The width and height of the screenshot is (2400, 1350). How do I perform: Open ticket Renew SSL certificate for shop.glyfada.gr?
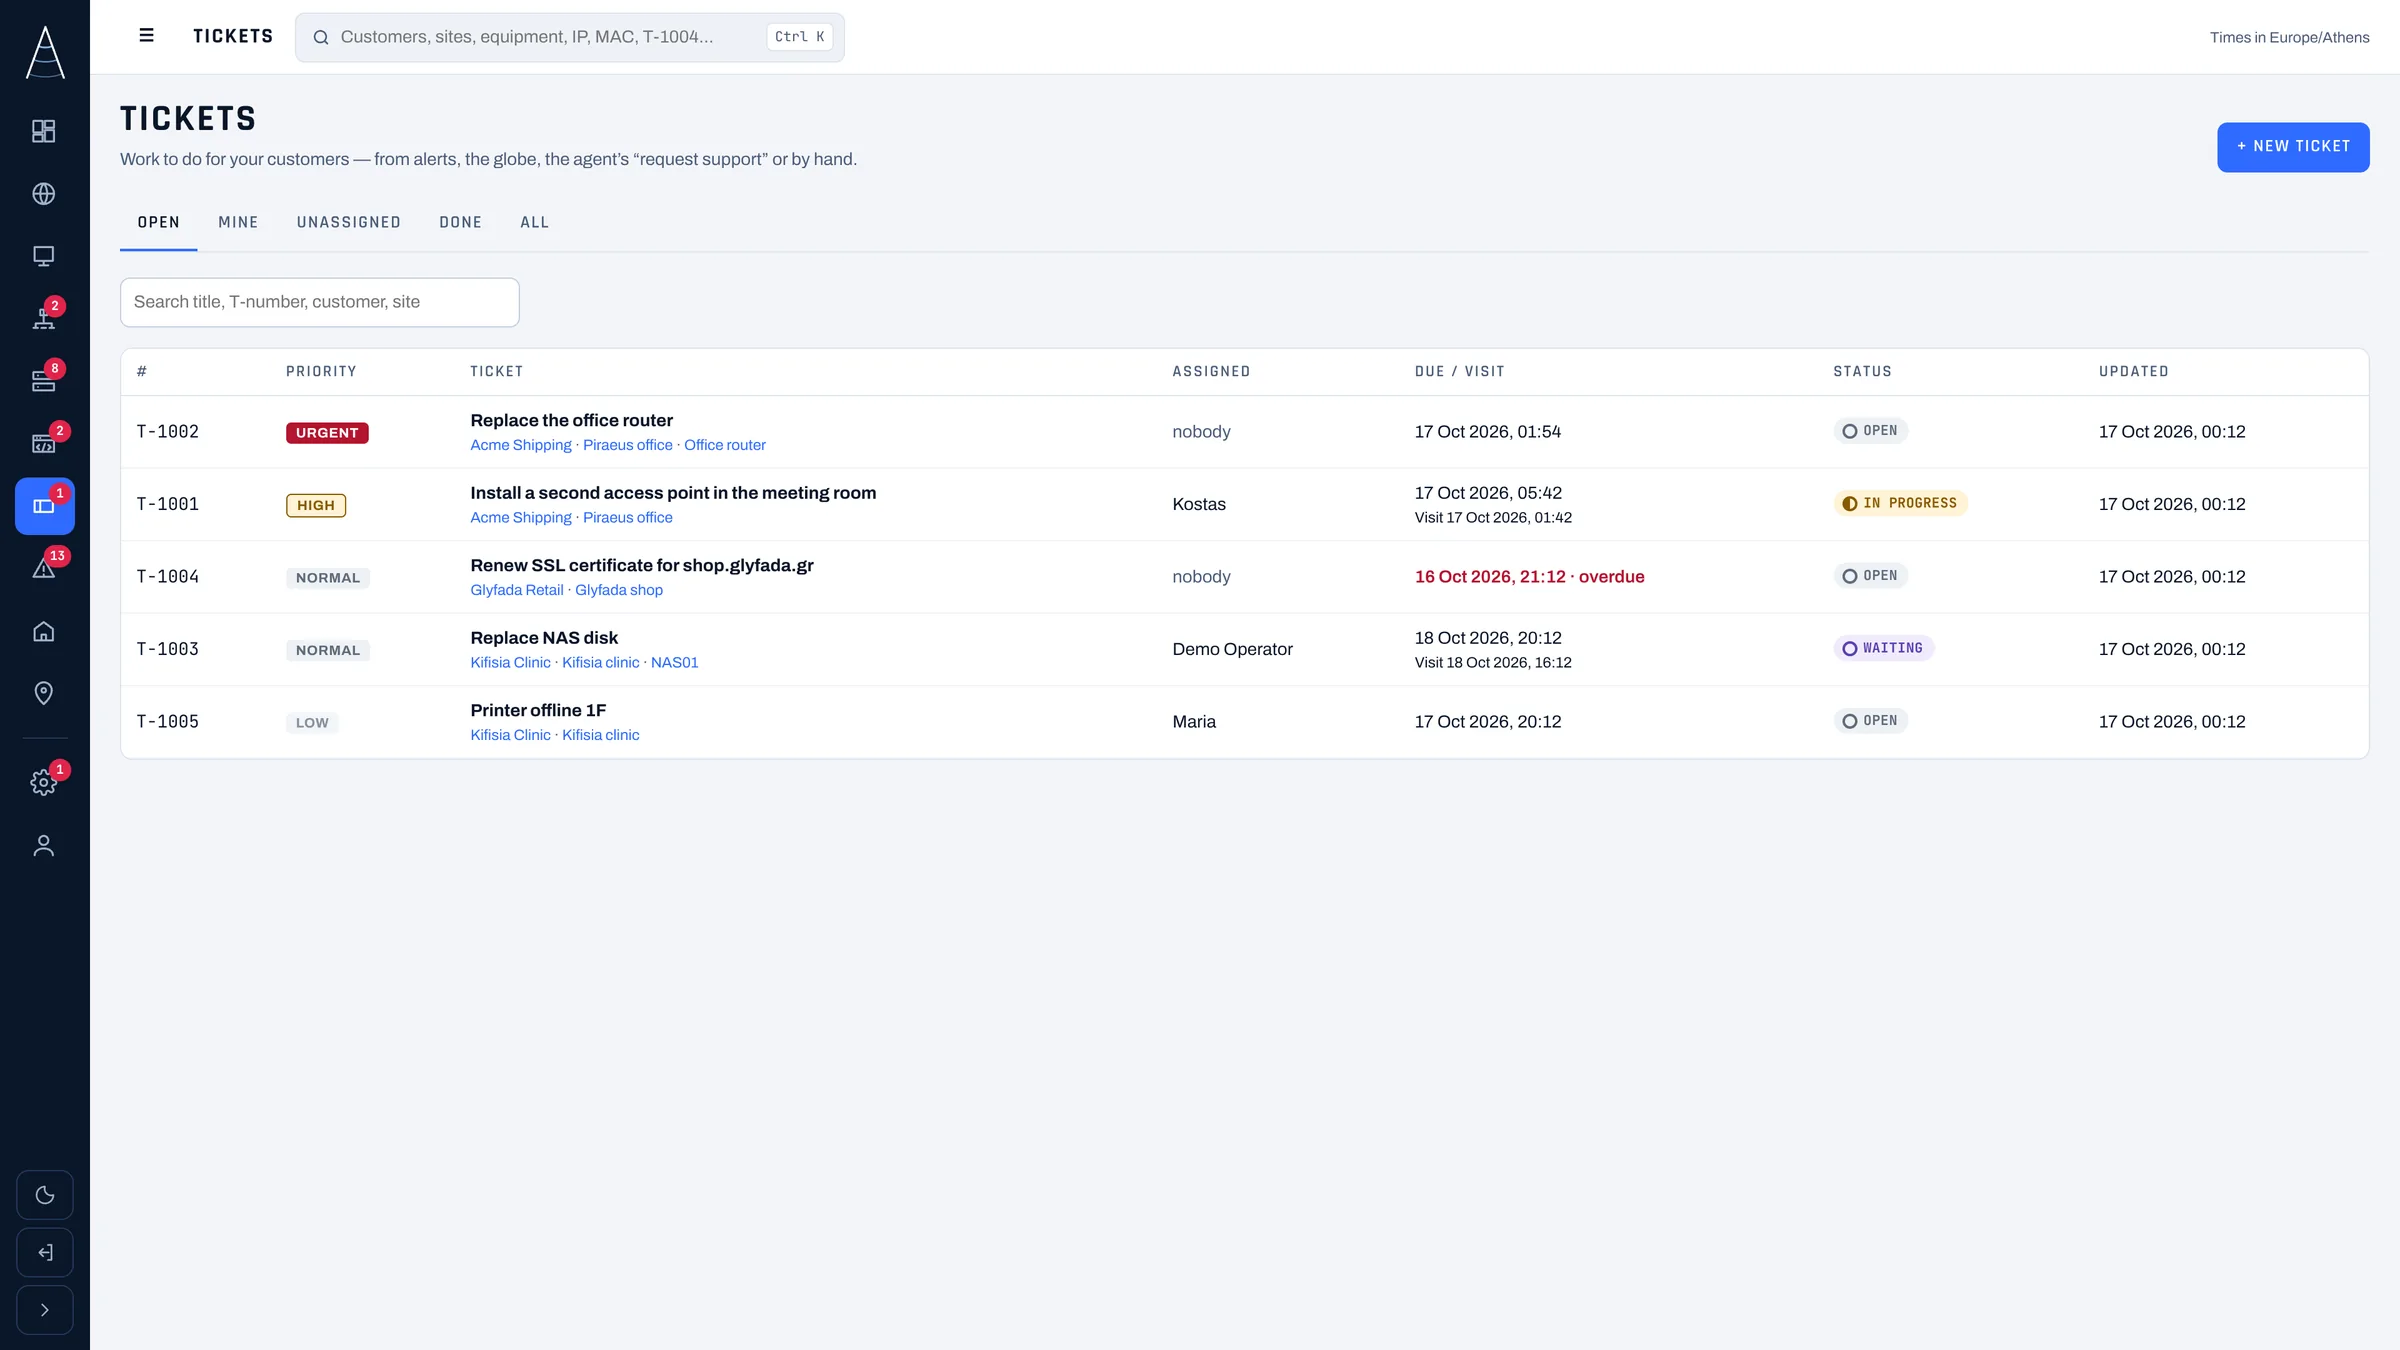642,565
